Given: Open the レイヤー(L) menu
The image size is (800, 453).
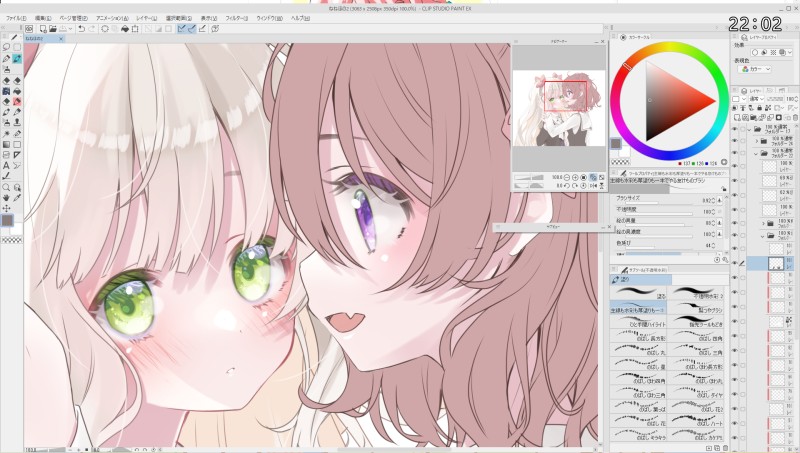Looking at the screenshot, I should tap(146, 18).
